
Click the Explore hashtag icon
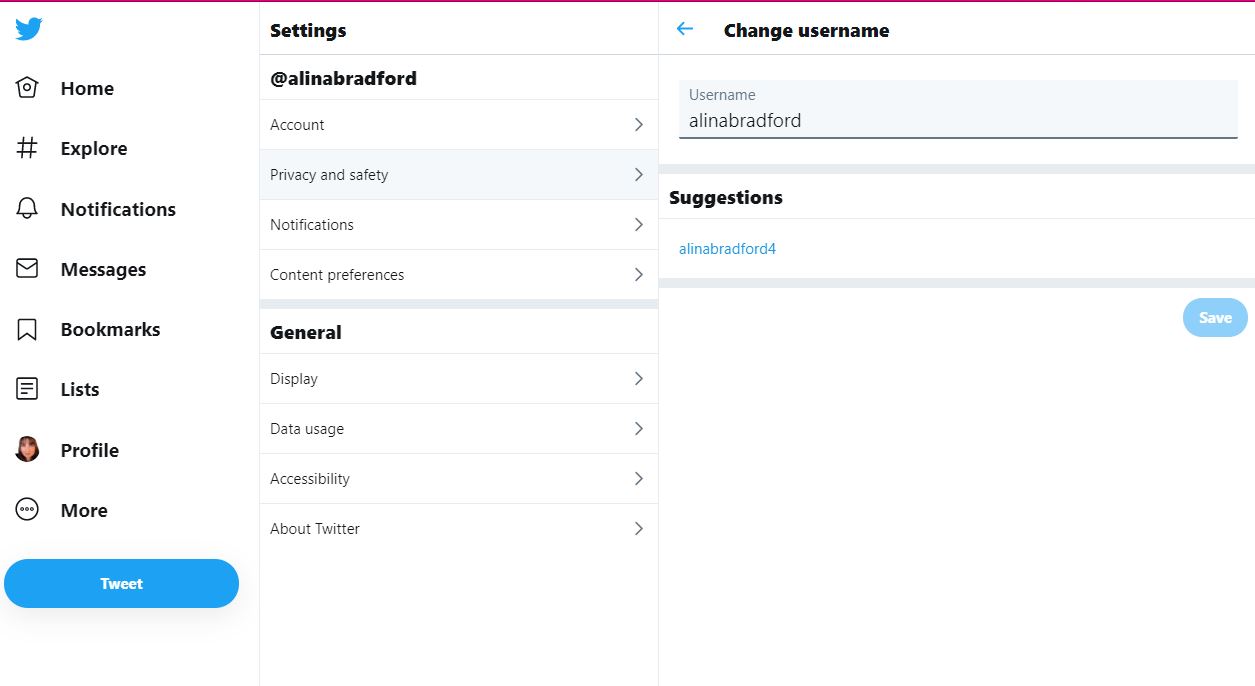(27, 148)
